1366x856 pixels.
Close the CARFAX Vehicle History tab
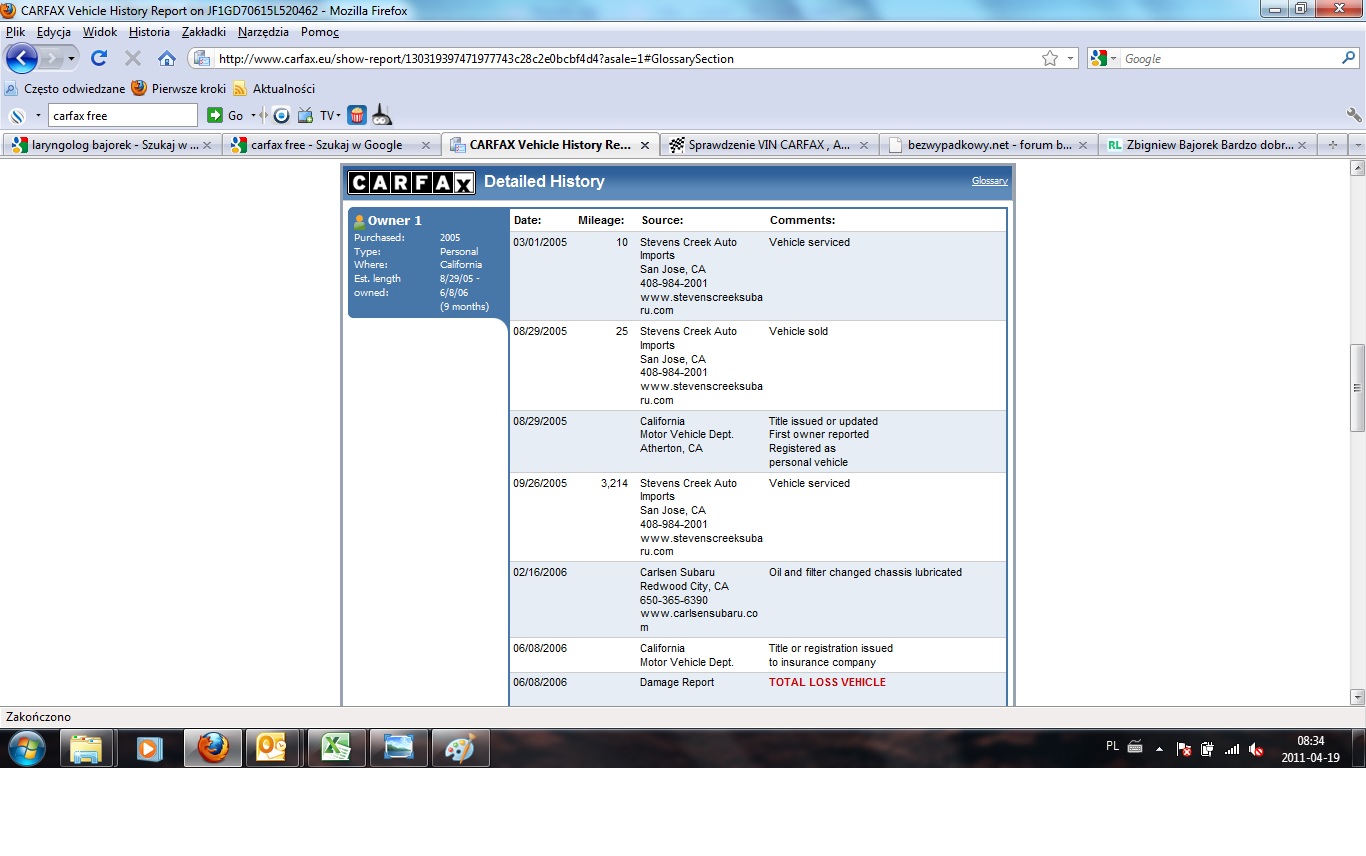[645, 145]
